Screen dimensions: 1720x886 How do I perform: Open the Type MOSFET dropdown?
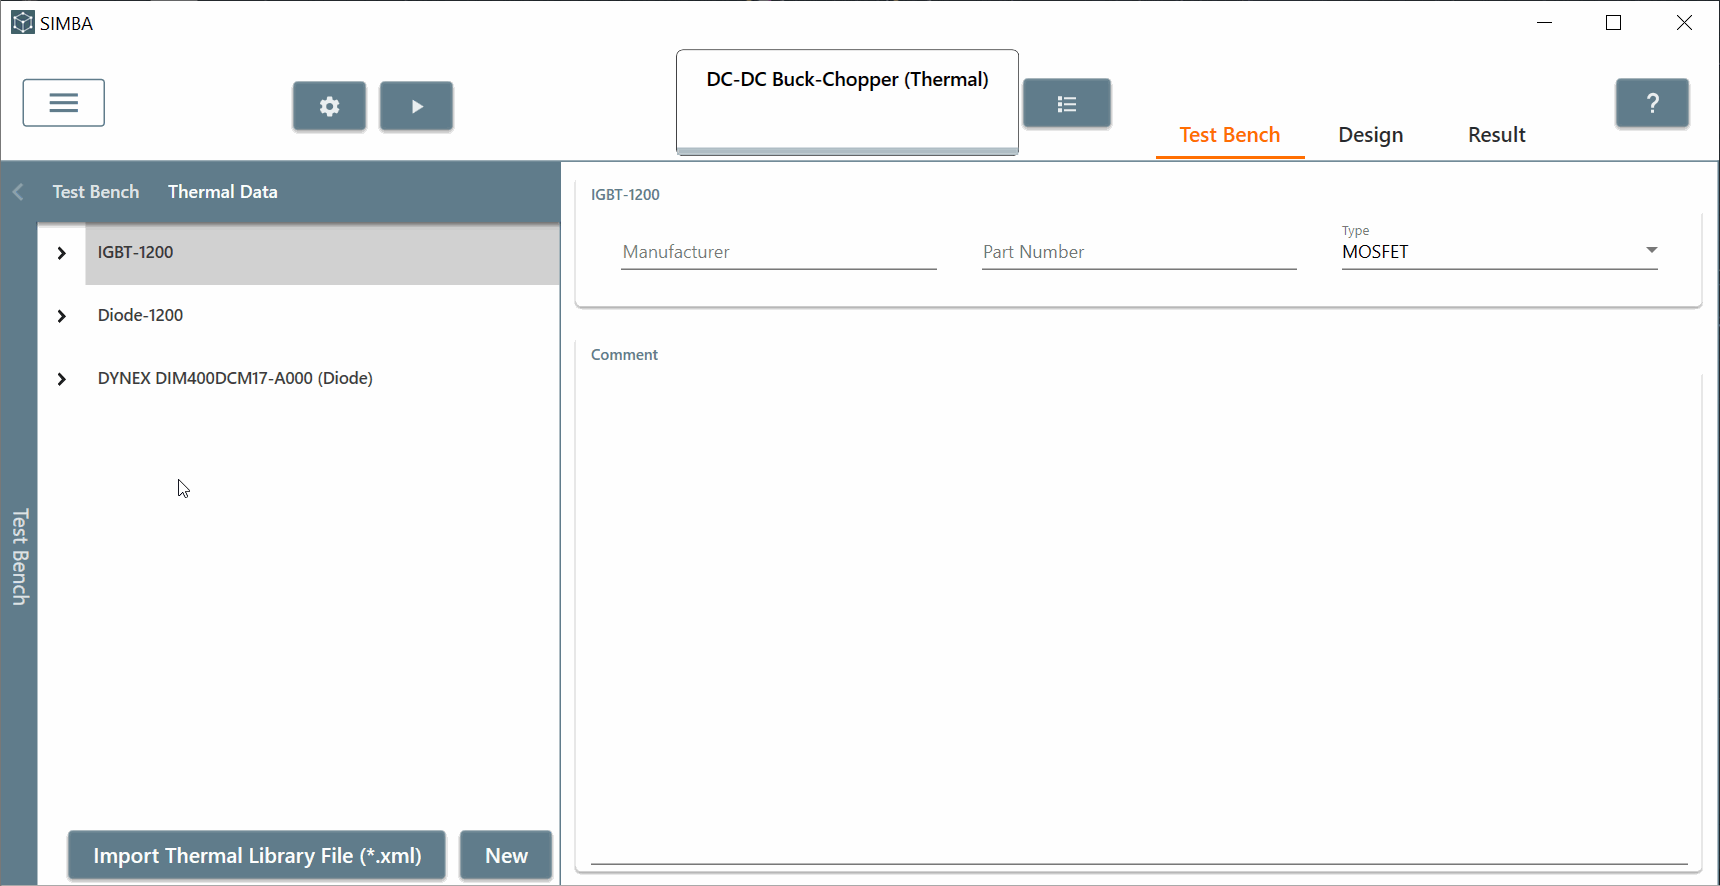1498,252
